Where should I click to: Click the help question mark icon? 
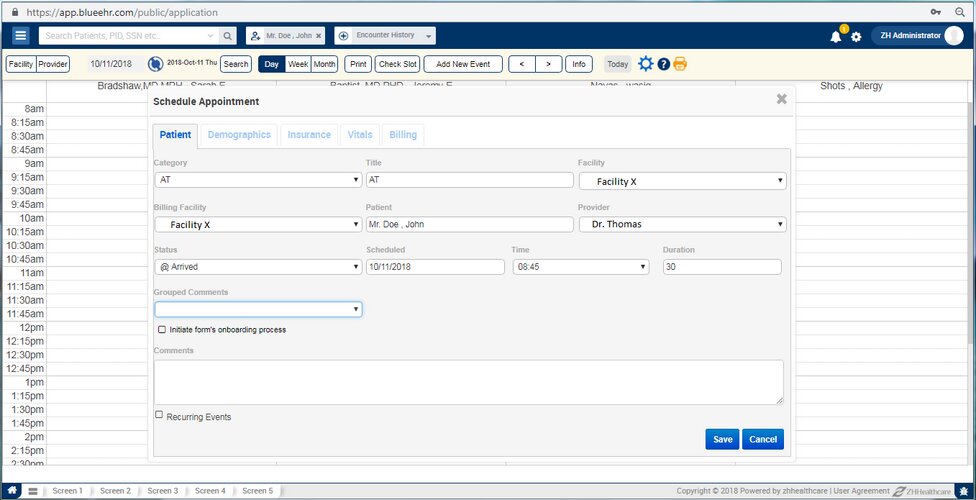[x=664, y=64]
